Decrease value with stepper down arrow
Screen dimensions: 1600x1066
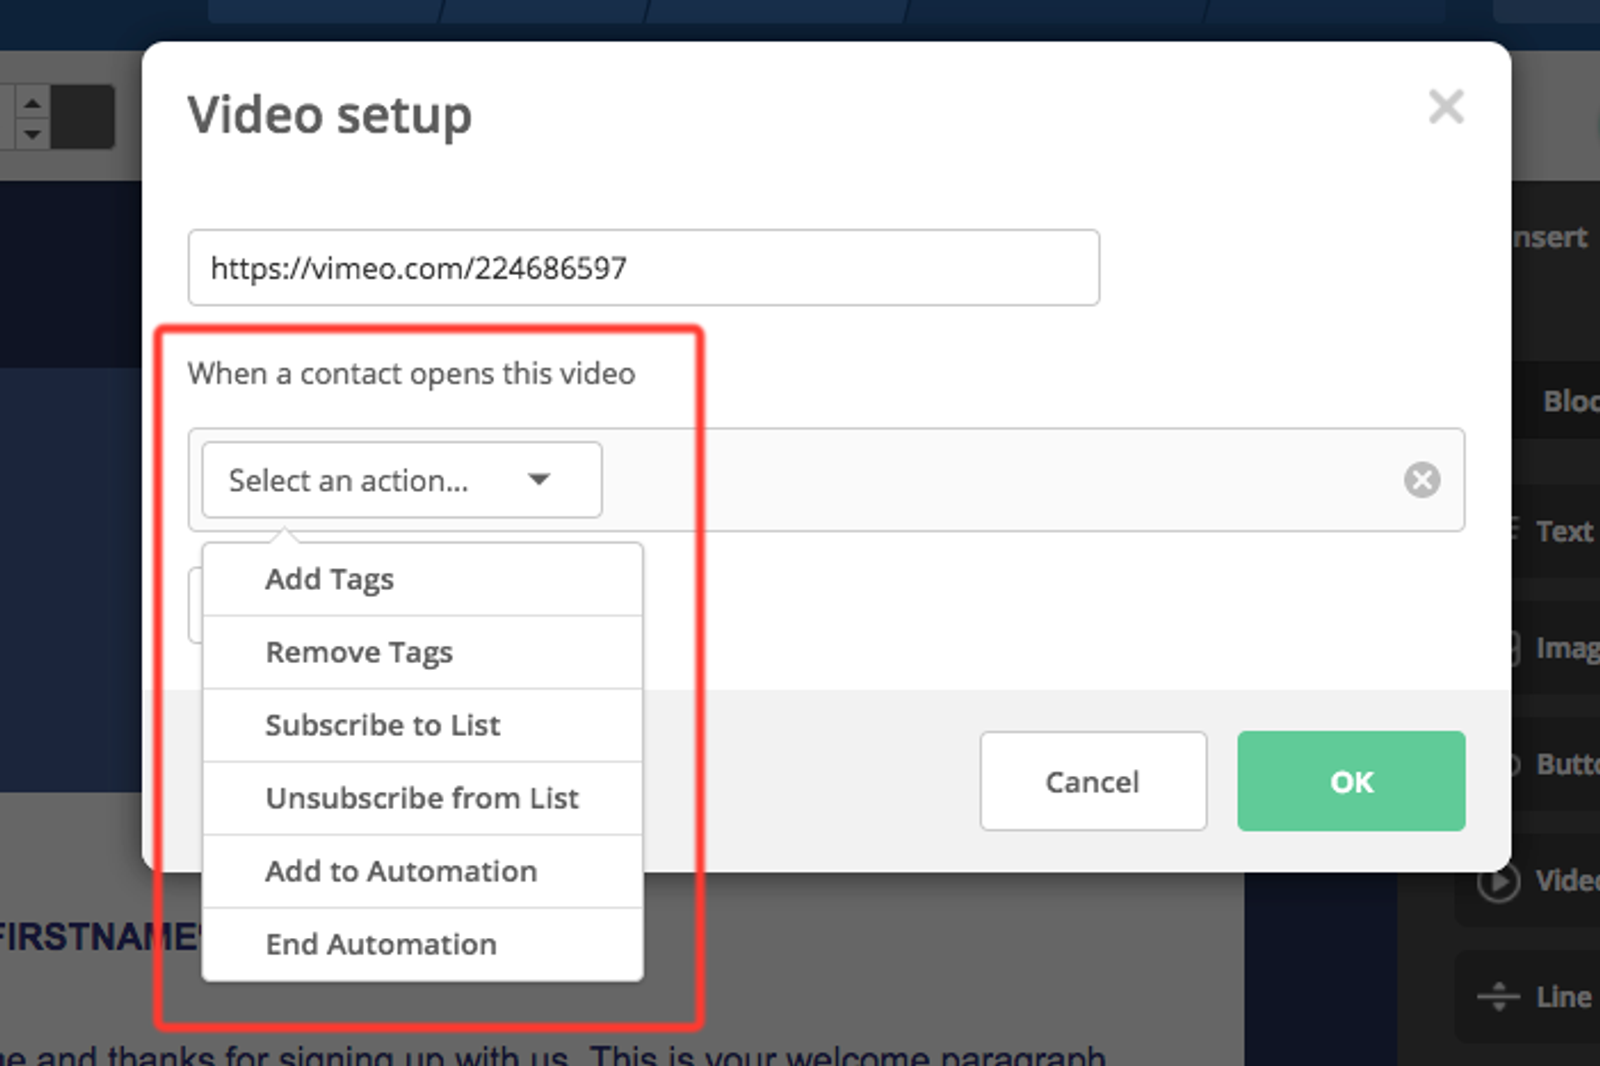coord(32,133)
